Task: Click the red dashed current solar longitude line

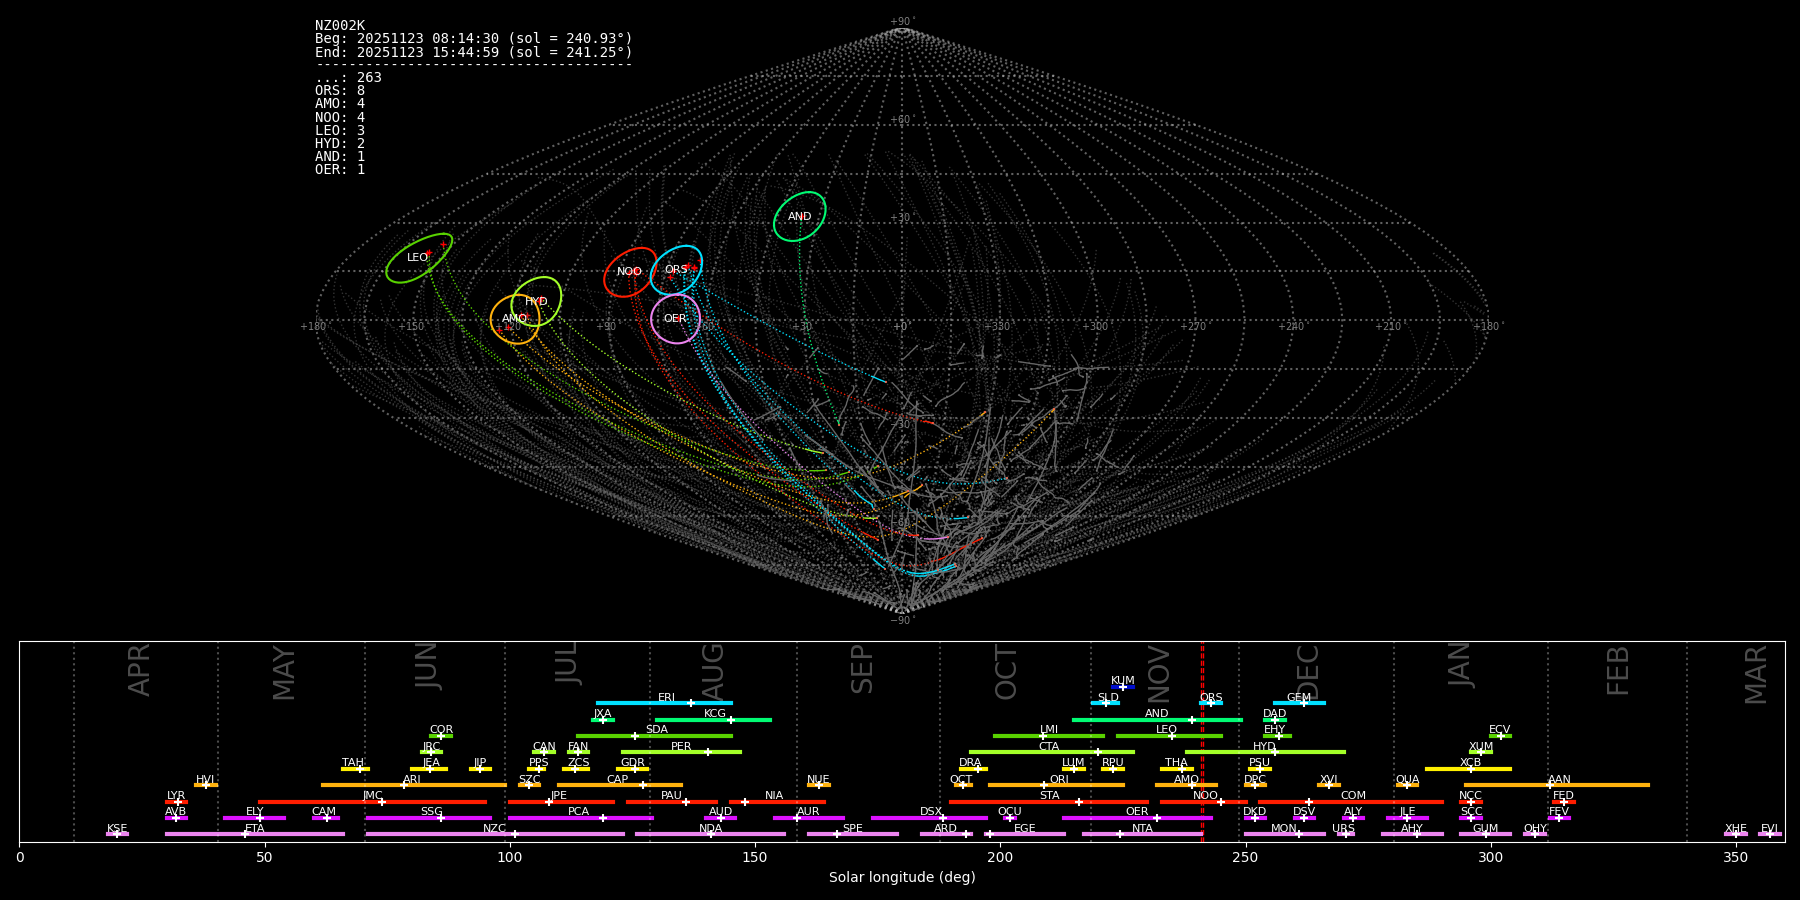Action: point(1202,741)
